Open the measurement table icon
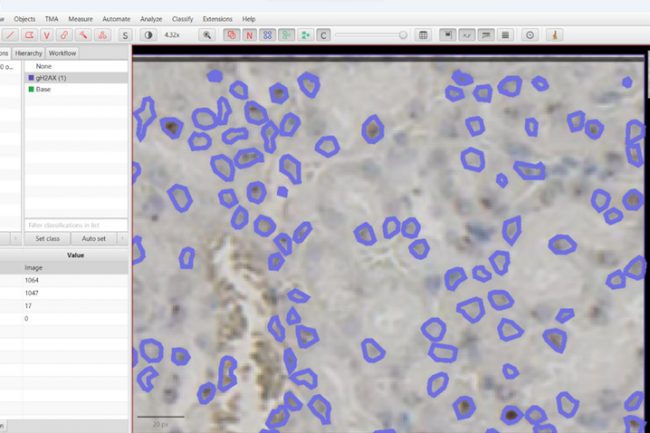The height and width of the screenshot is (433, 650). pos(423,35)
